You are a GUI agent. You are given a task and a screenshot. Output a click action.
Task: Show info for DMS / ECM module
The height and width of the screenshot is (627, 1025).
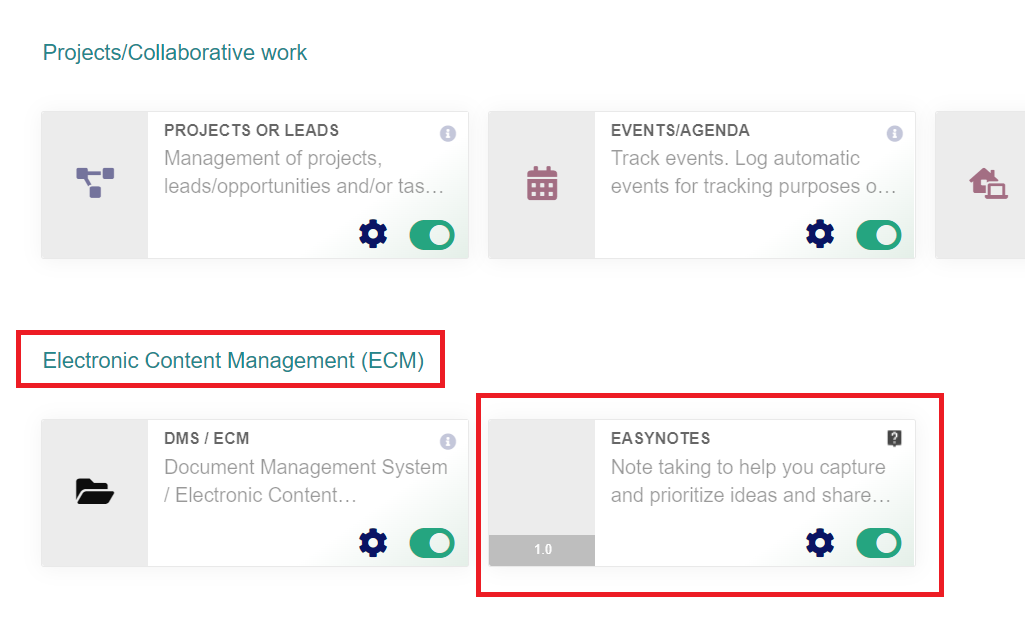tap(448, 441)
